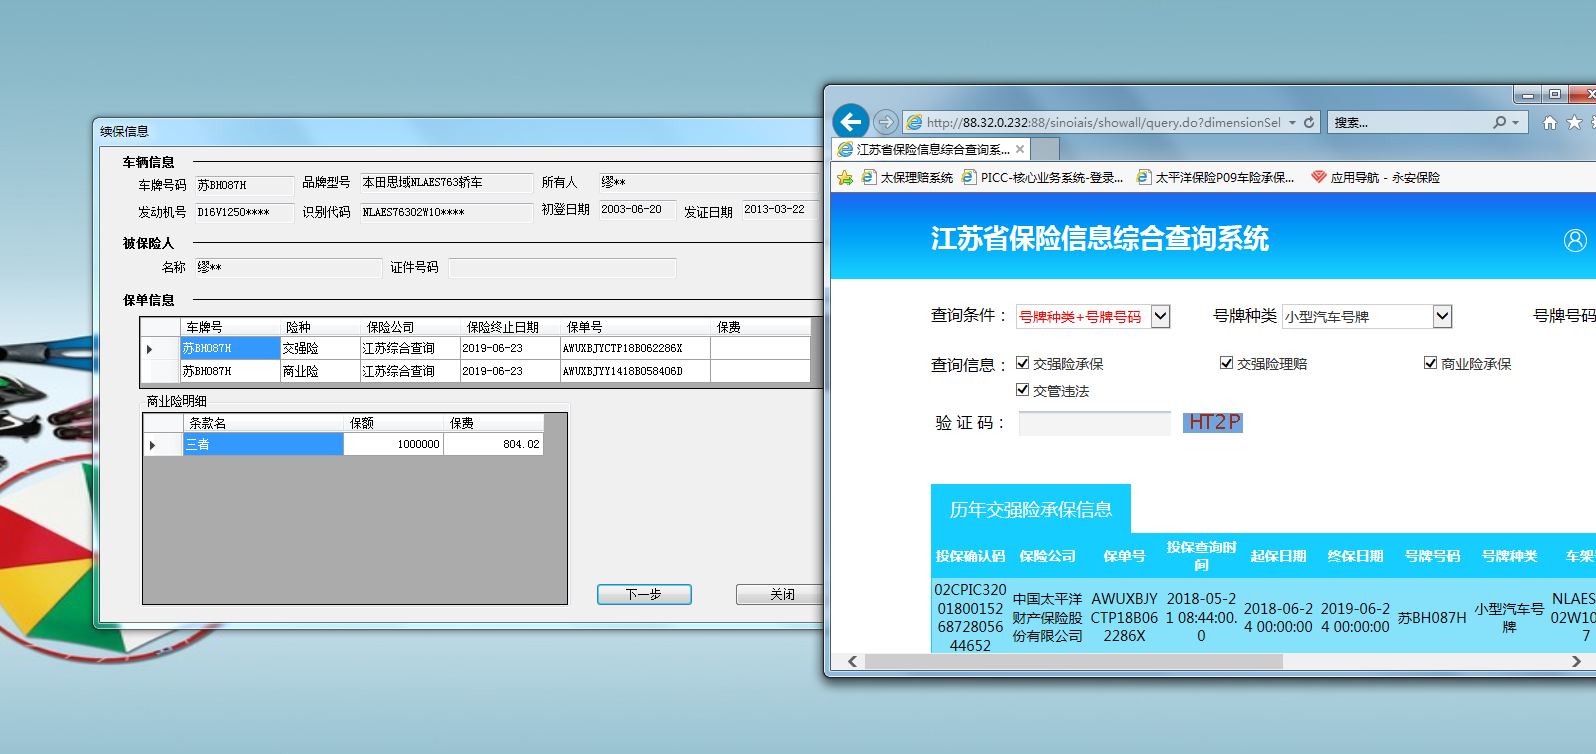Viewport: 1596px width, 754px height.
Task: Click the 终保日期 column header in browser table
Action: click(x=1355, y=556)
